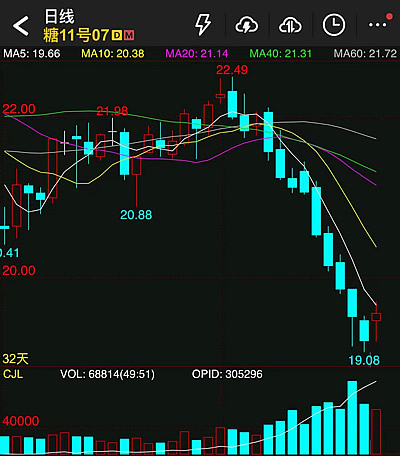Switch period via the 日线 label
Screen dimensions: 400x456
[59, 17]
